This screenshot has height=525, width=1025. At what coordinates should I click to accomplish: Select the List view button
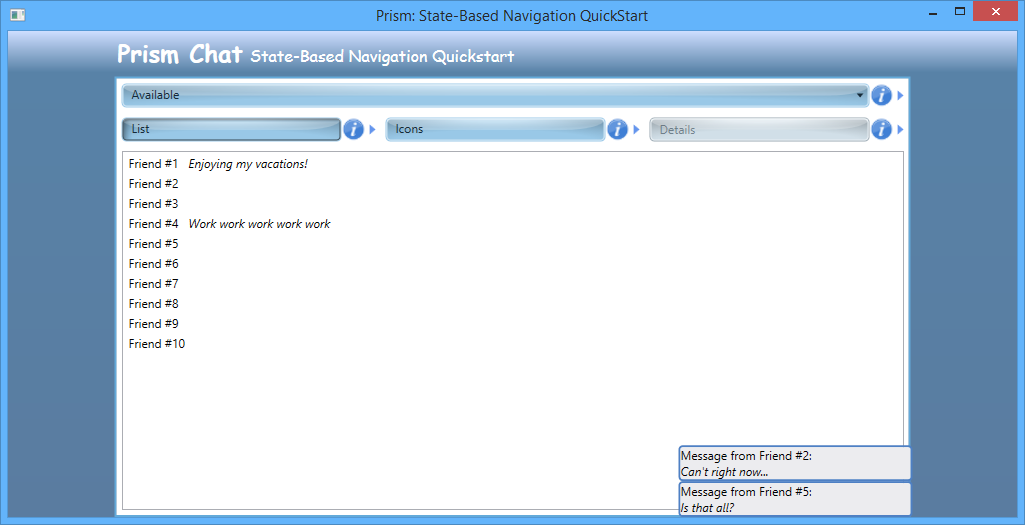pos(231,129)
